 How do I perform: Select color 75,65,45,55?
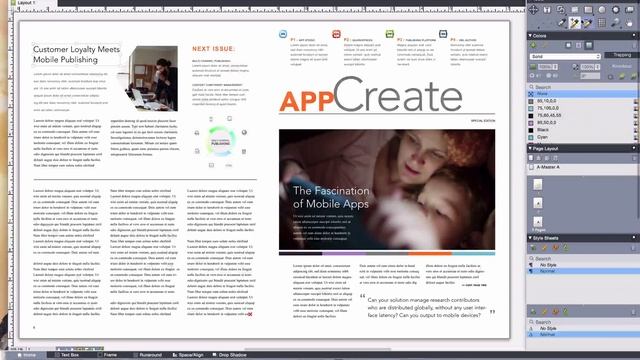[583, 116]
